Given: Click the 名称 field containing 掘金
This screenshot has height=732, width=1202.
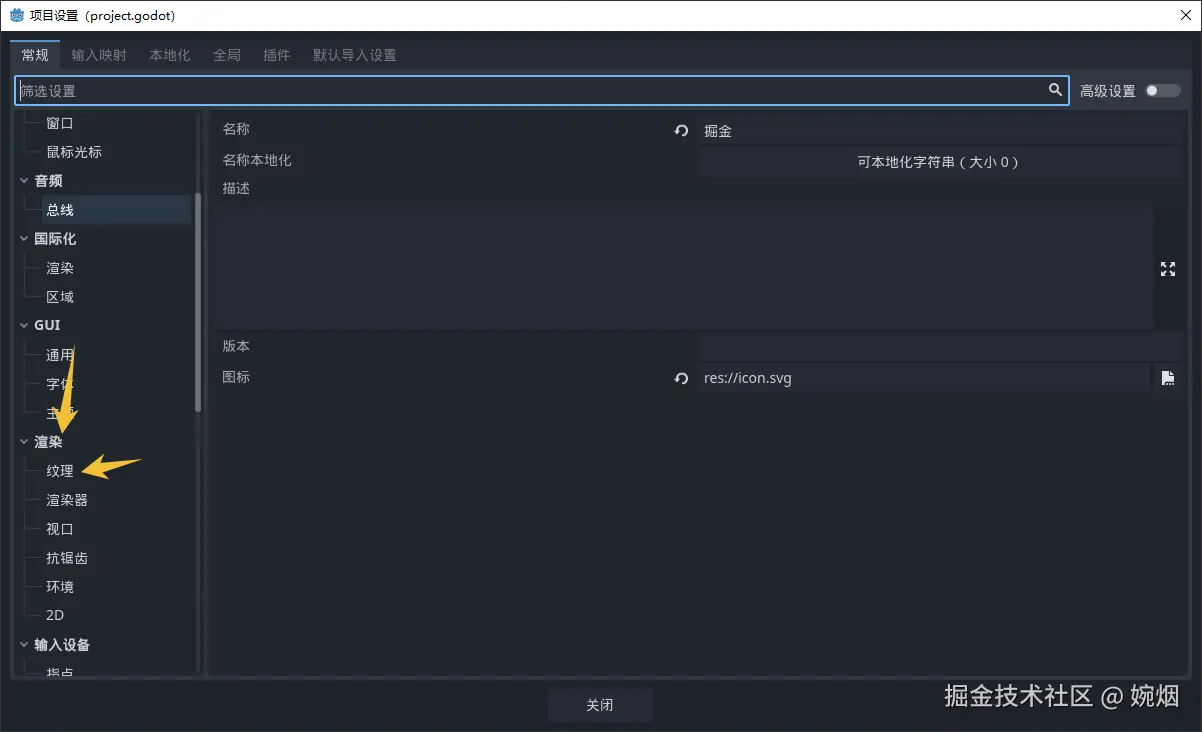Looking at the screenshot, I should (x=940, y=131).
